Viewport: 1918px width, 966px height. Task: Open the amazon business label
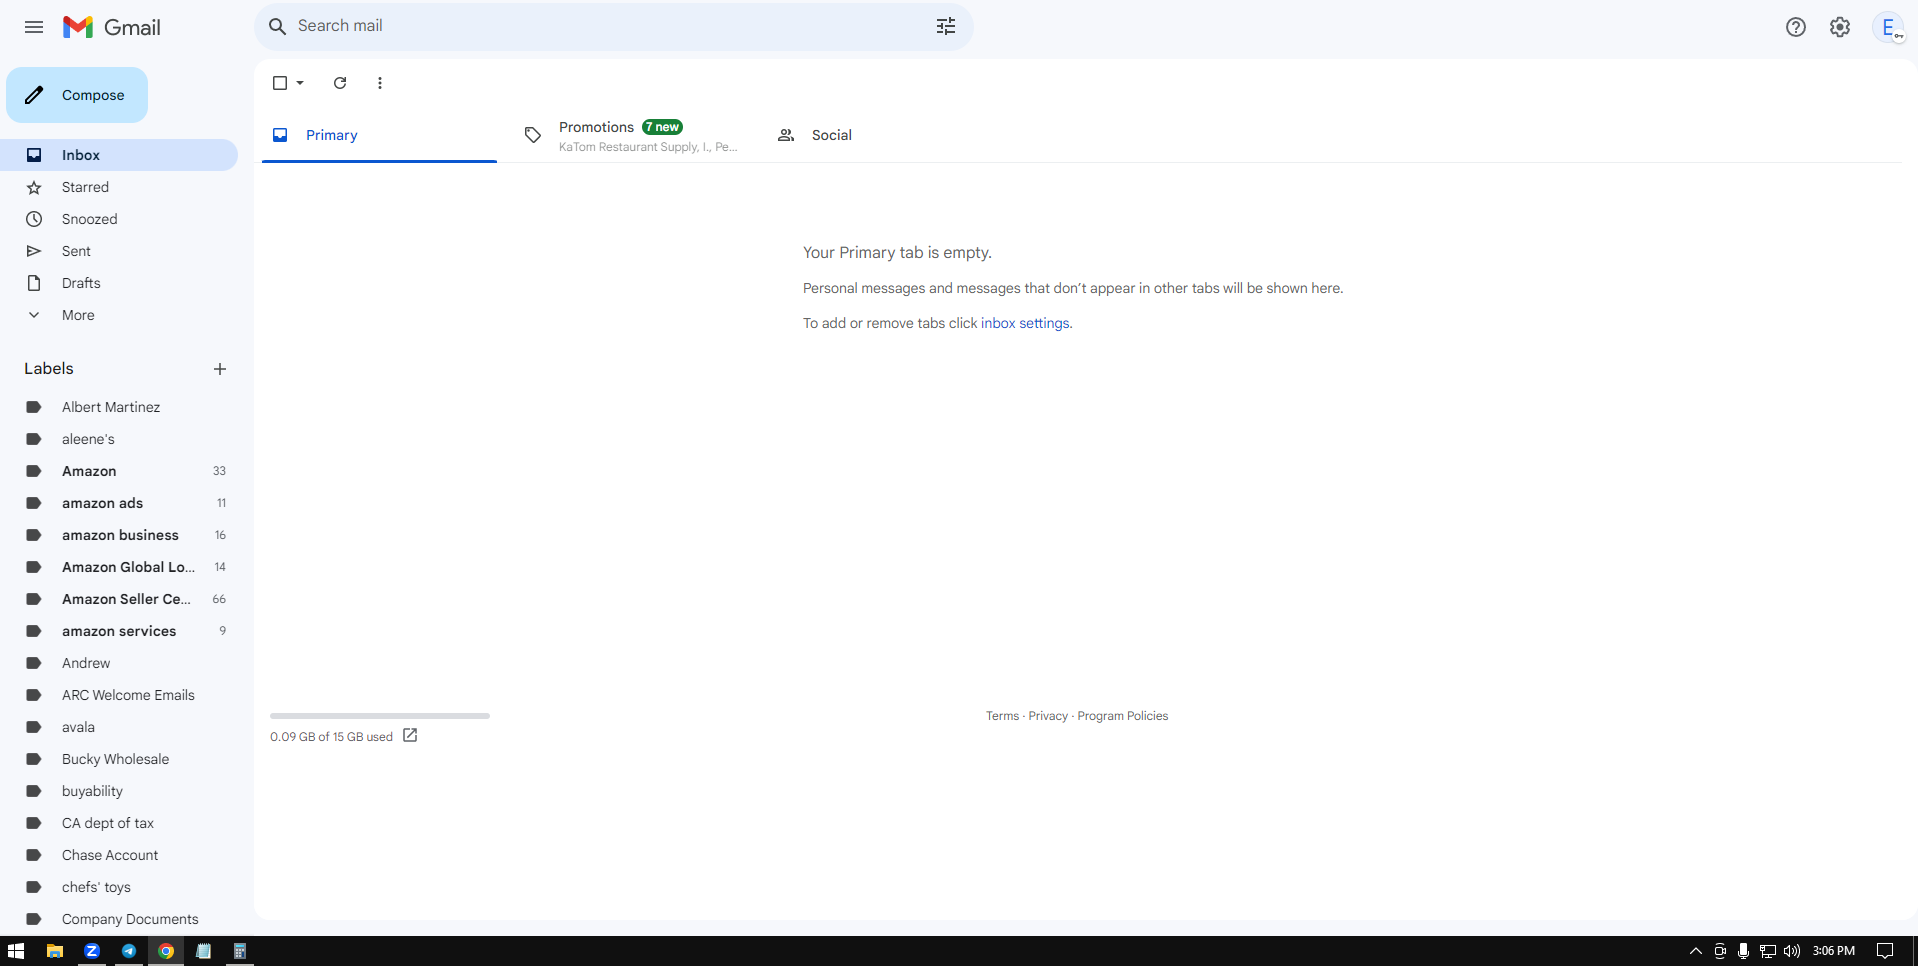click(x=119, y=535)
